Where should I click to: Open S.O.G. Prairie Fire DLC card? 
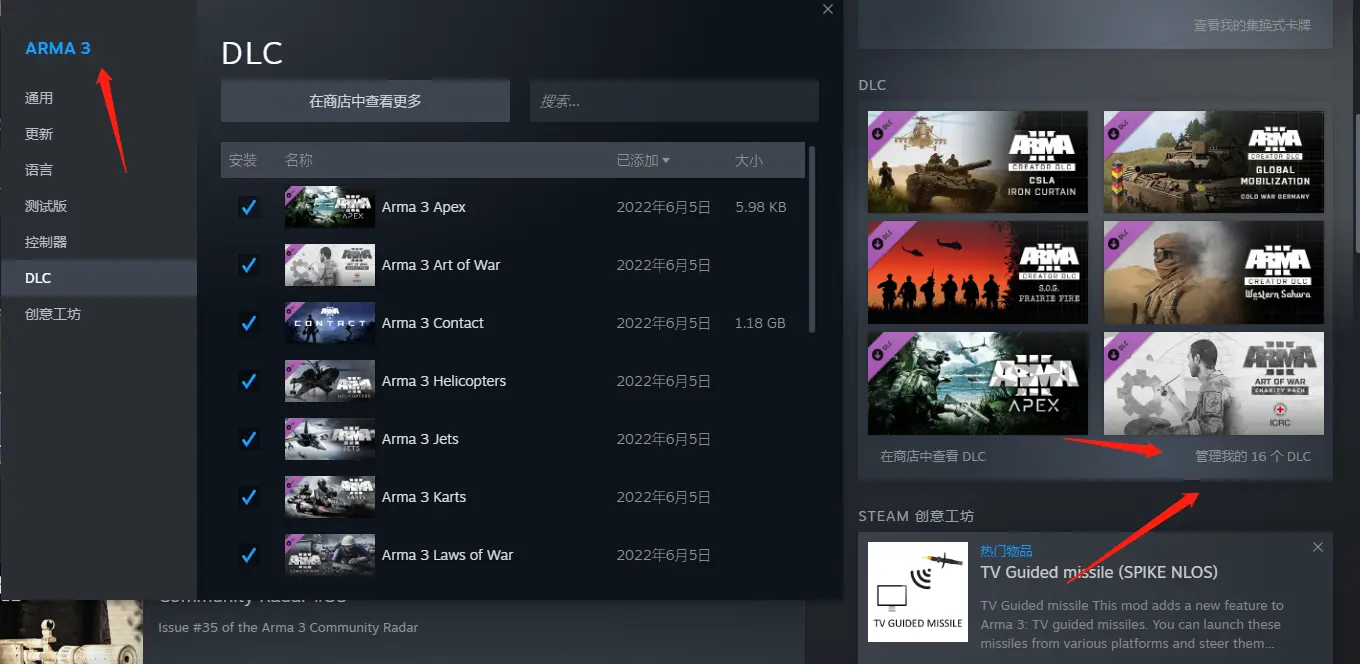pyautogui.click(x=978, y=272)
